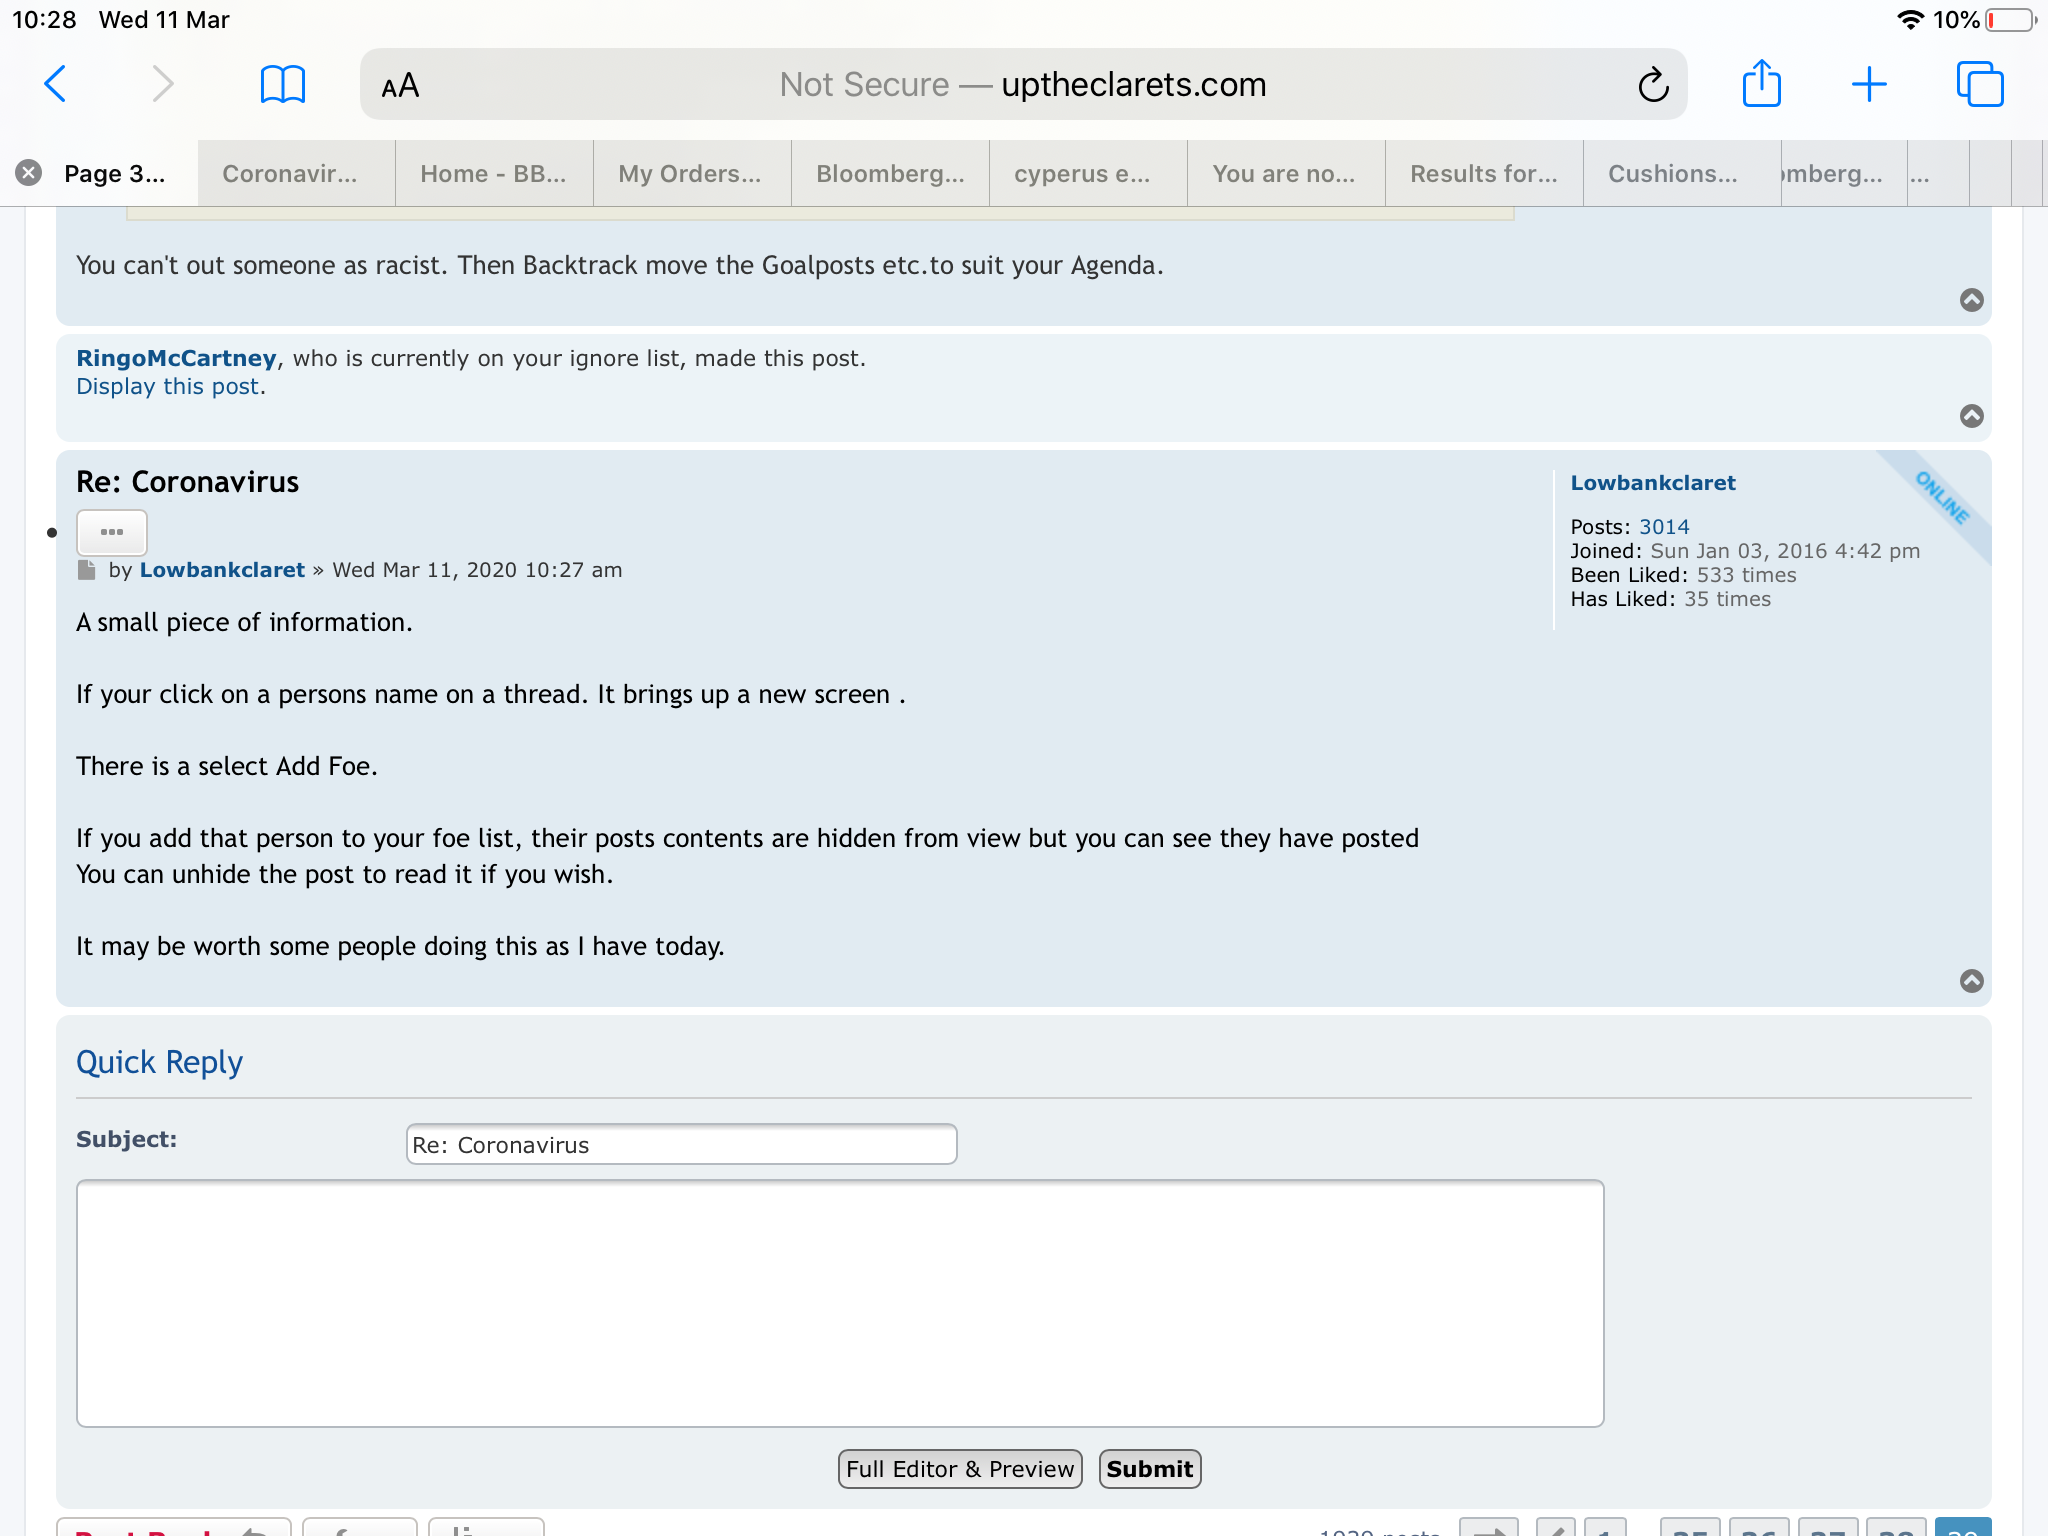
Task: Click into the Subject field
Action: coord(681,1144)
